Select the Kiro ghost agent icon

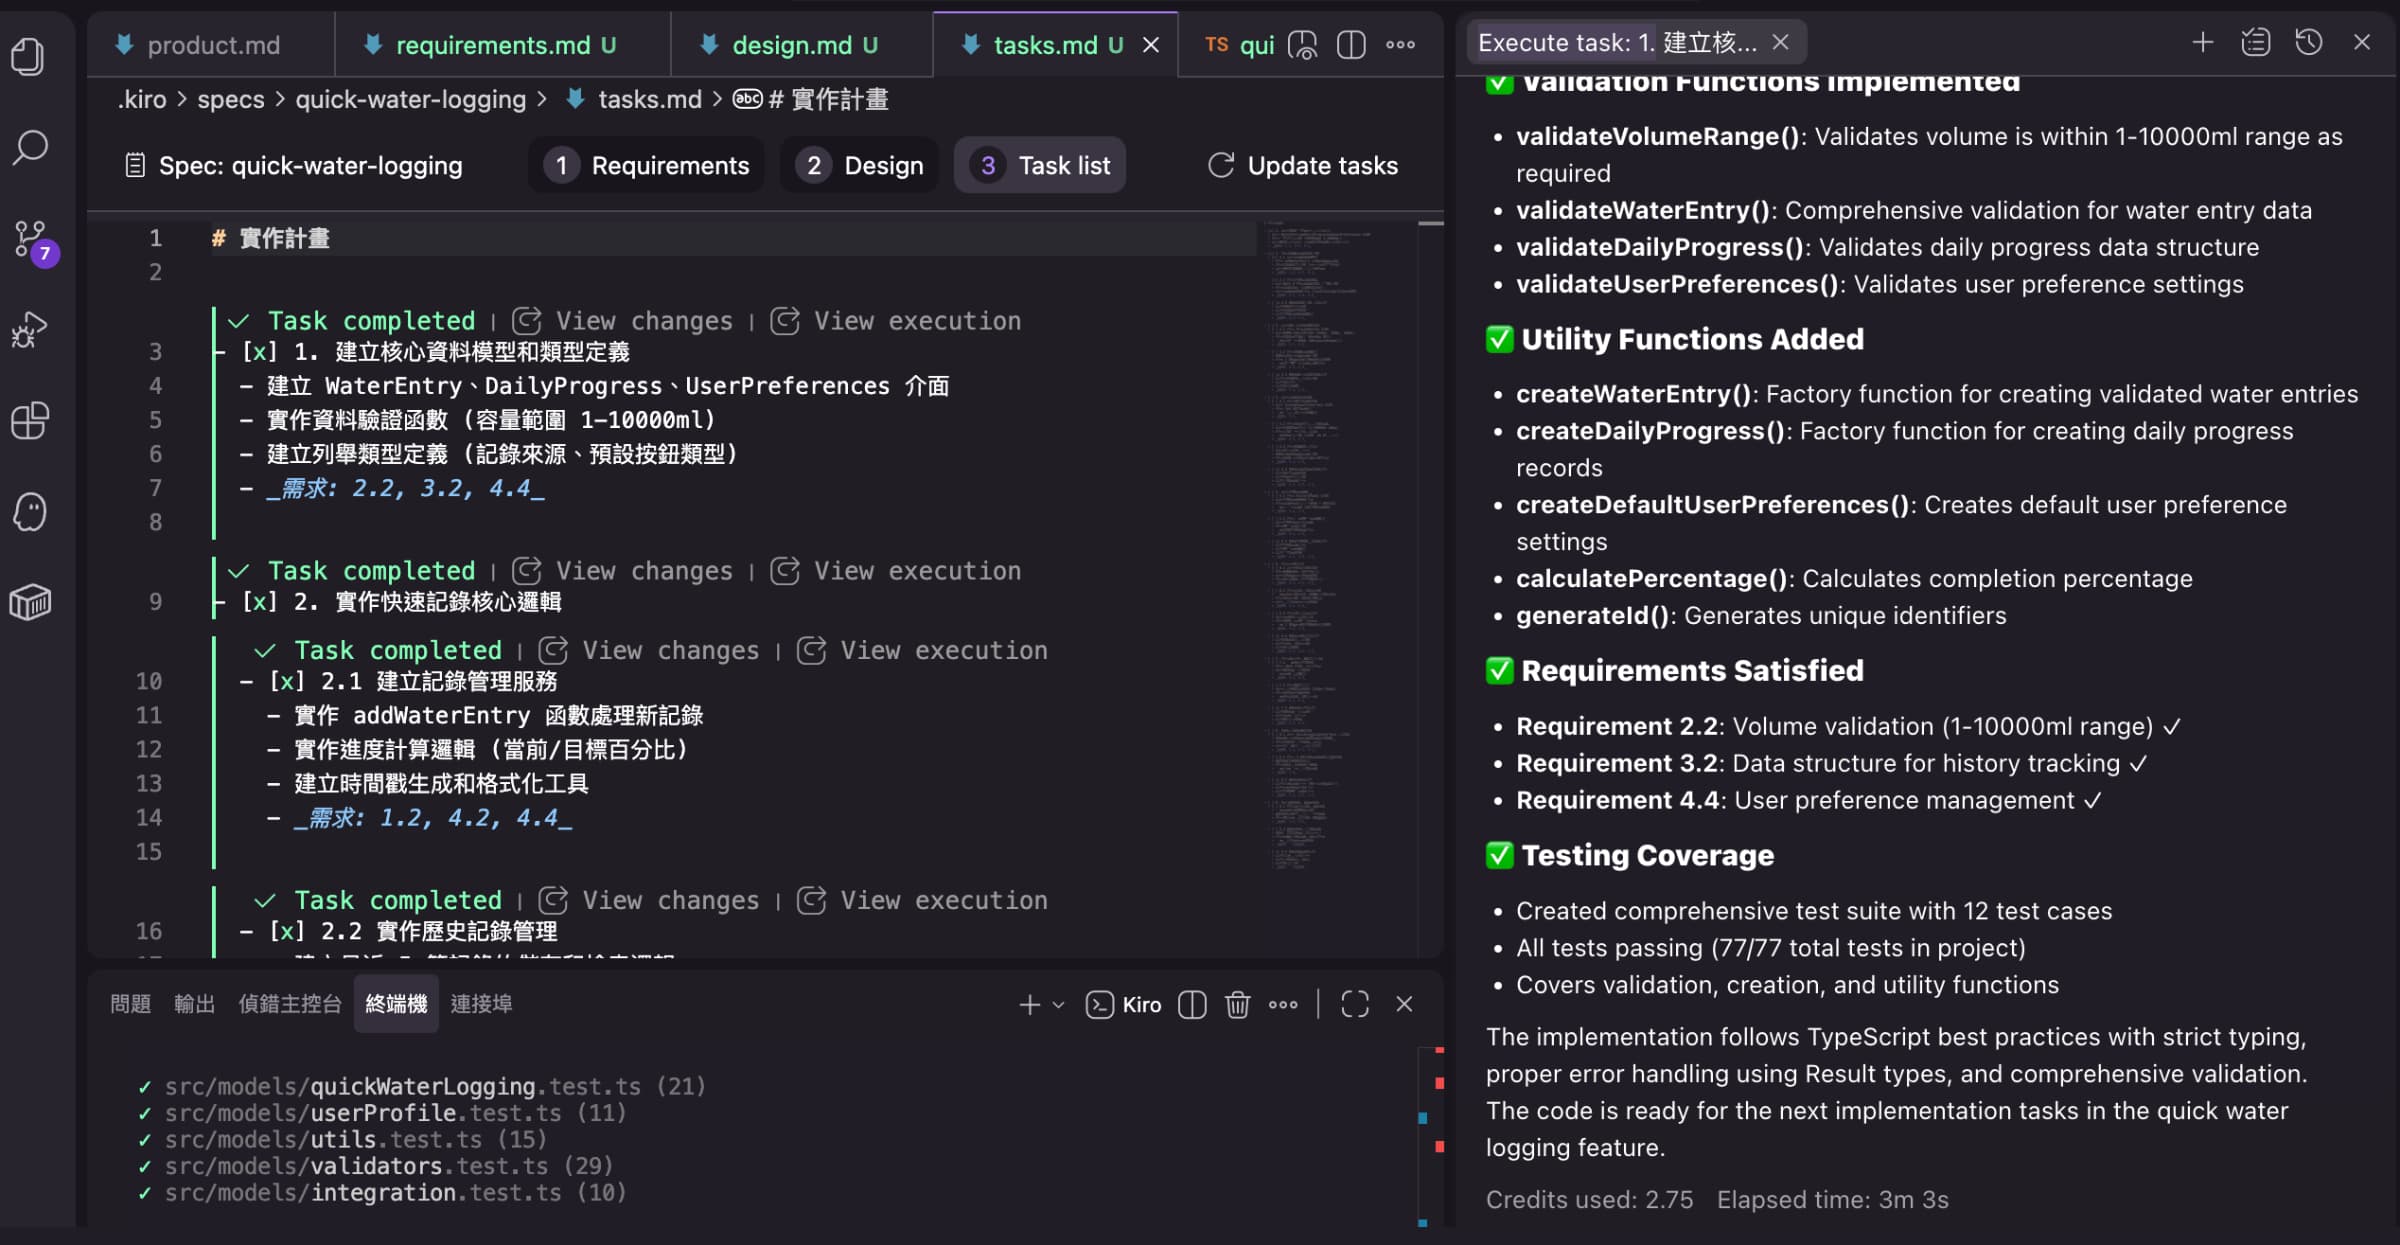pyautogui.click(x=29, y=511)
